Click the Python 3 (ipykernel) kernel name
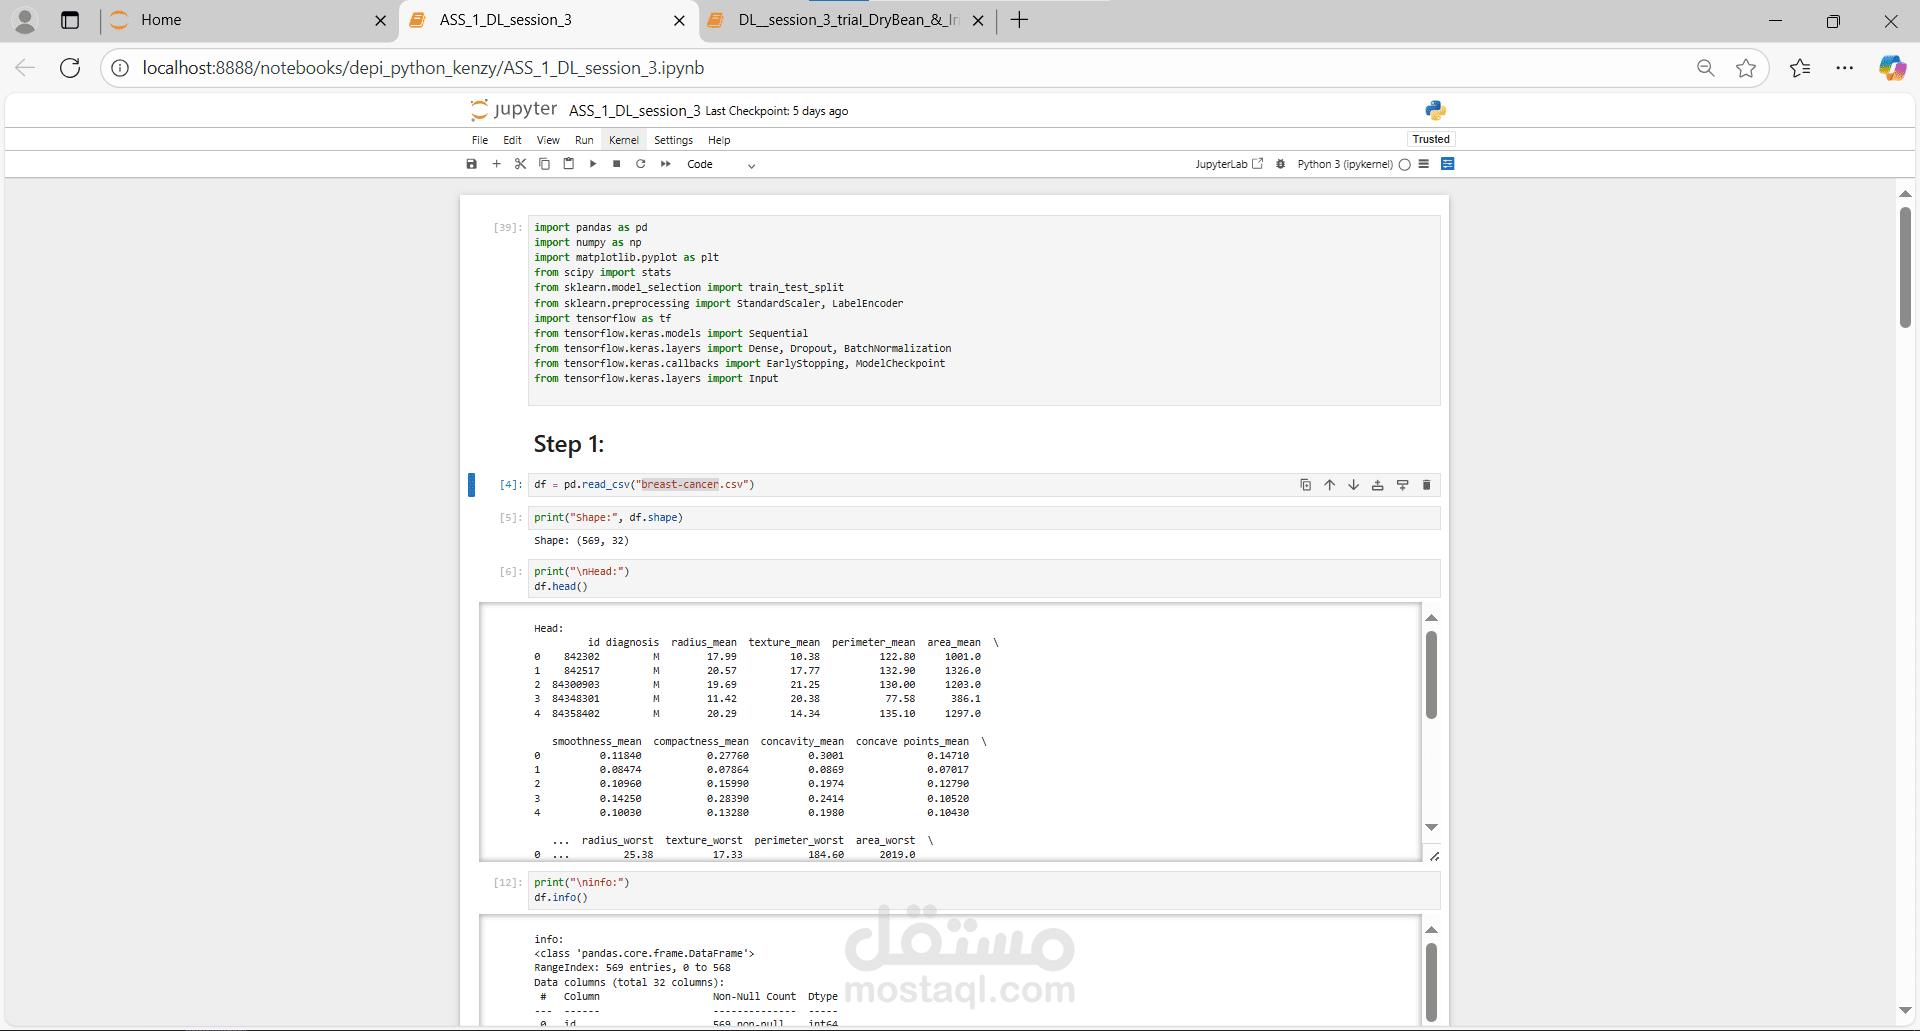1920x1031 pixels. click(x=1344, y=164)
